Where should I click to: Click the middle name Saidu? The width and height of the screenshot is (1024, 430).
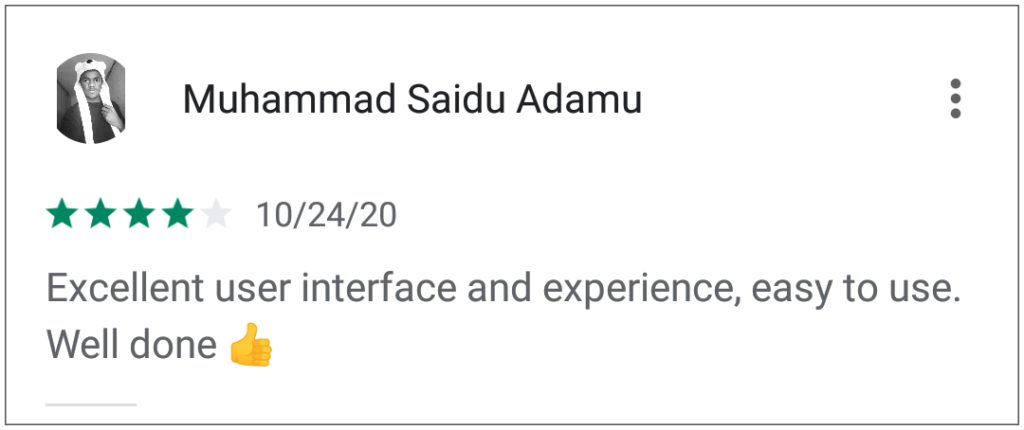click(459, 100)
